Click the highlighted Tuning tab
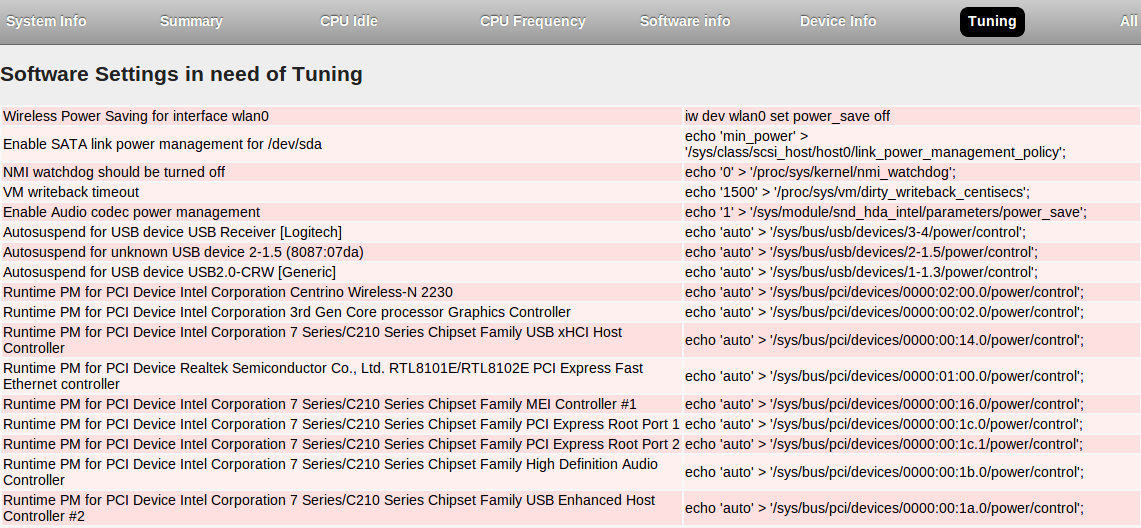This screenshot has height=528, width=1141. (992, 22)
